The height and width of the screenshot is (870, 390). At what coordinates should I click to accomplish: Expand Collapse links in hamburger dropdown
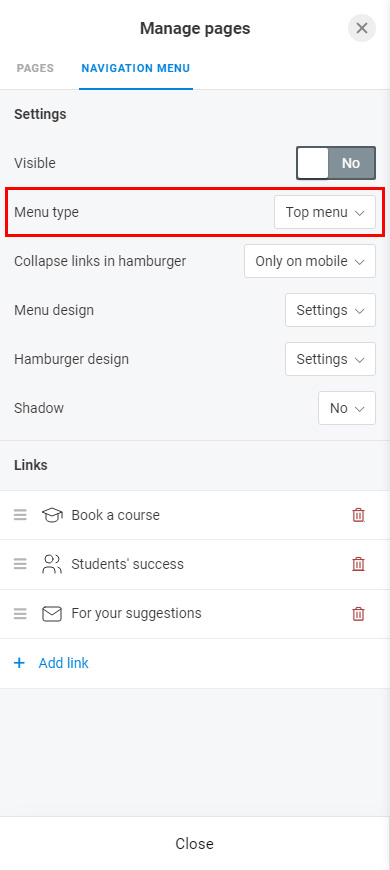pyautogui.click(x=310, y=261)
